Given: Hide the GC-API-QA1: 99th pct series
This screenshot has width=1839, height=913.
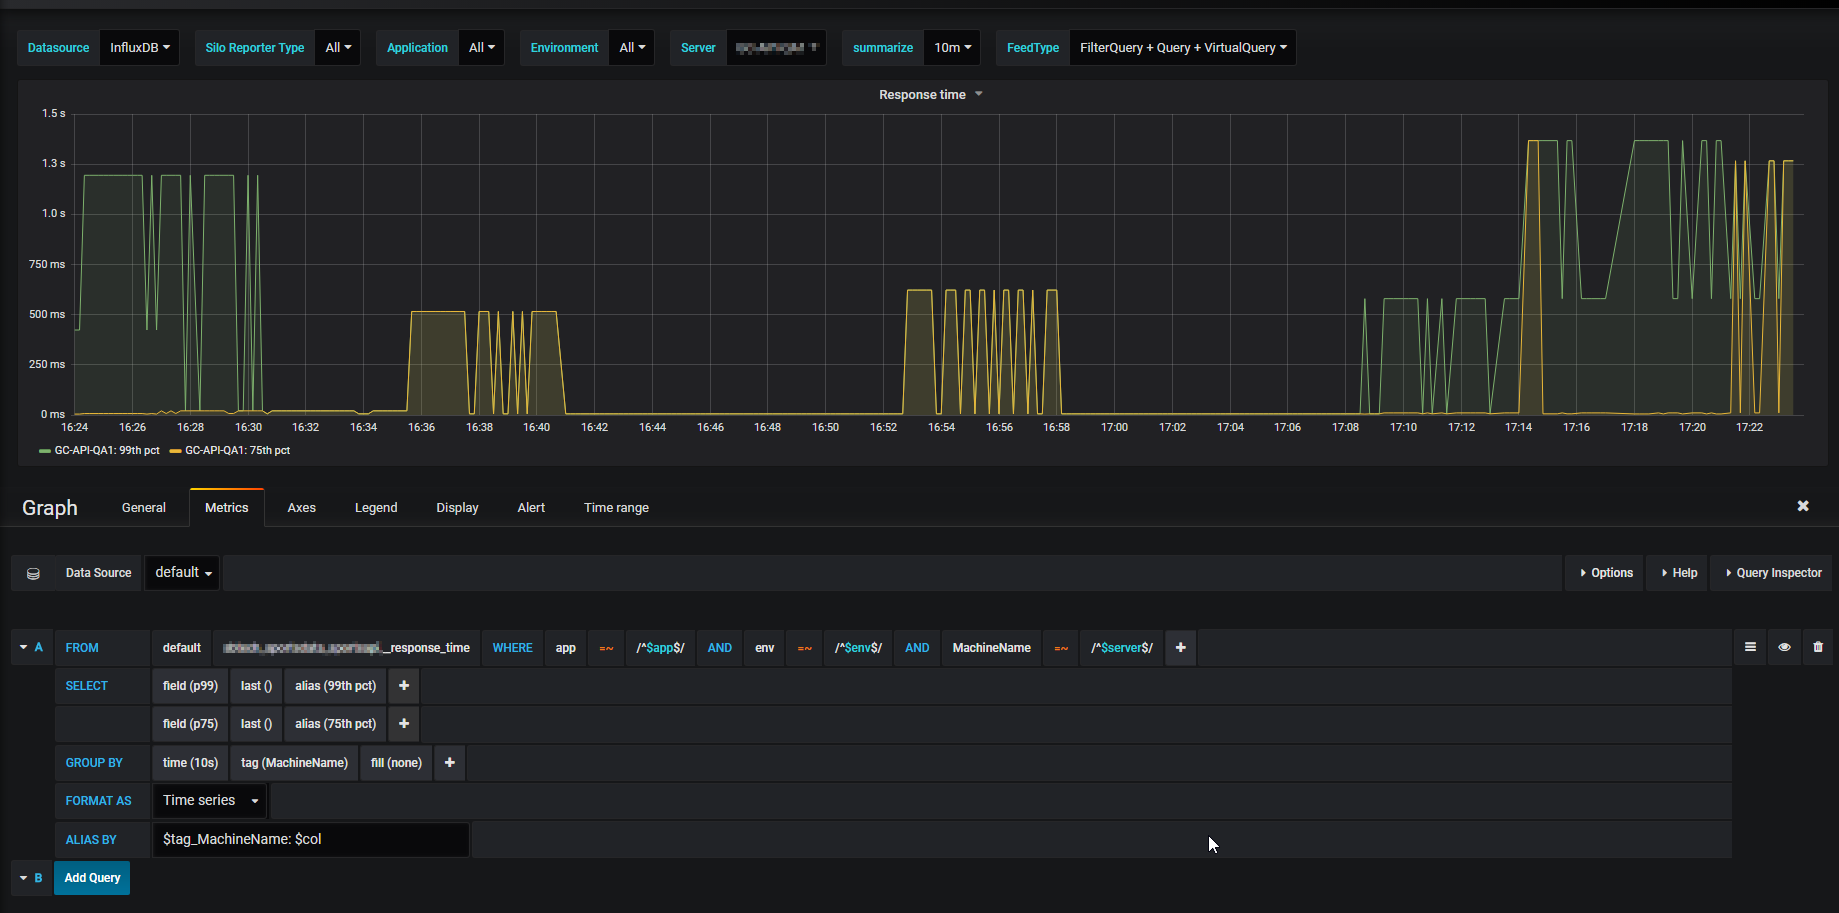Looking at the screenshot, I should click(106, 450).
